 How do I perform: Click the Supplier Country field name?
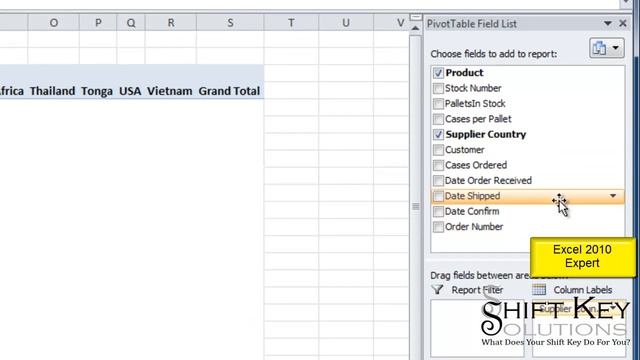click(486, 134)
